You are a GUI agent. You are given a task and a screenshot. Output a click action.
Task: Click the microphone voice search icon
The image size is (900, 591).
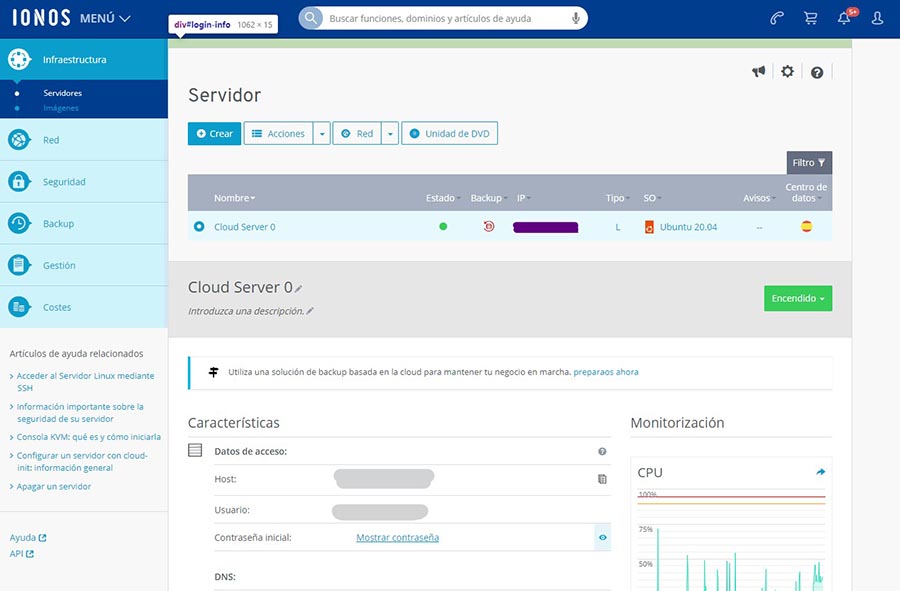pyautogui.click(x=576, y=18)
